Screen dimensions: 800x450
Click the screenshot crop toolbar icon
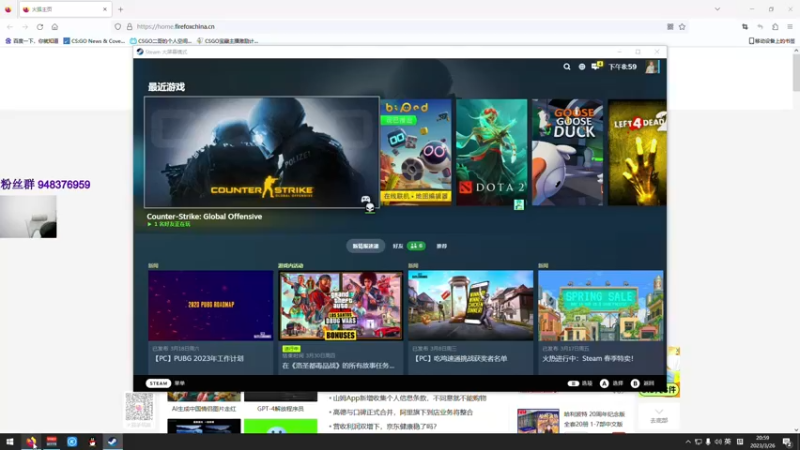point(745,27)
